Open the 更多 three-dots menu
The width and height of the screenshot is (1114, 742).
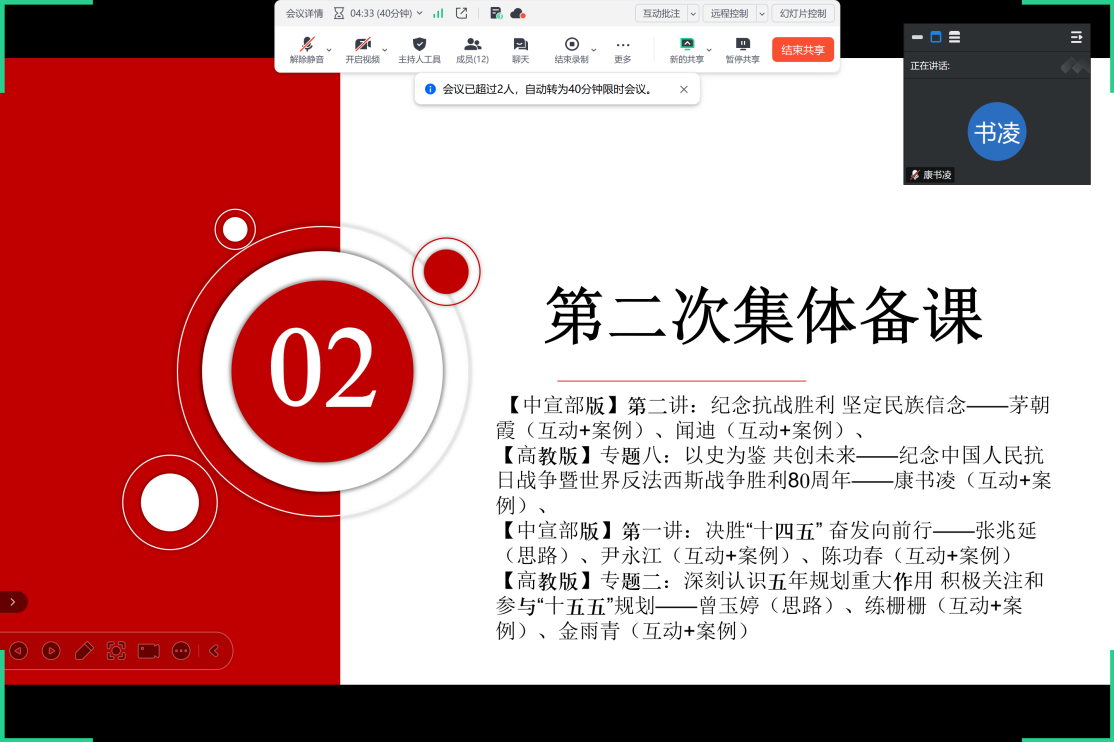click(623, 46)
